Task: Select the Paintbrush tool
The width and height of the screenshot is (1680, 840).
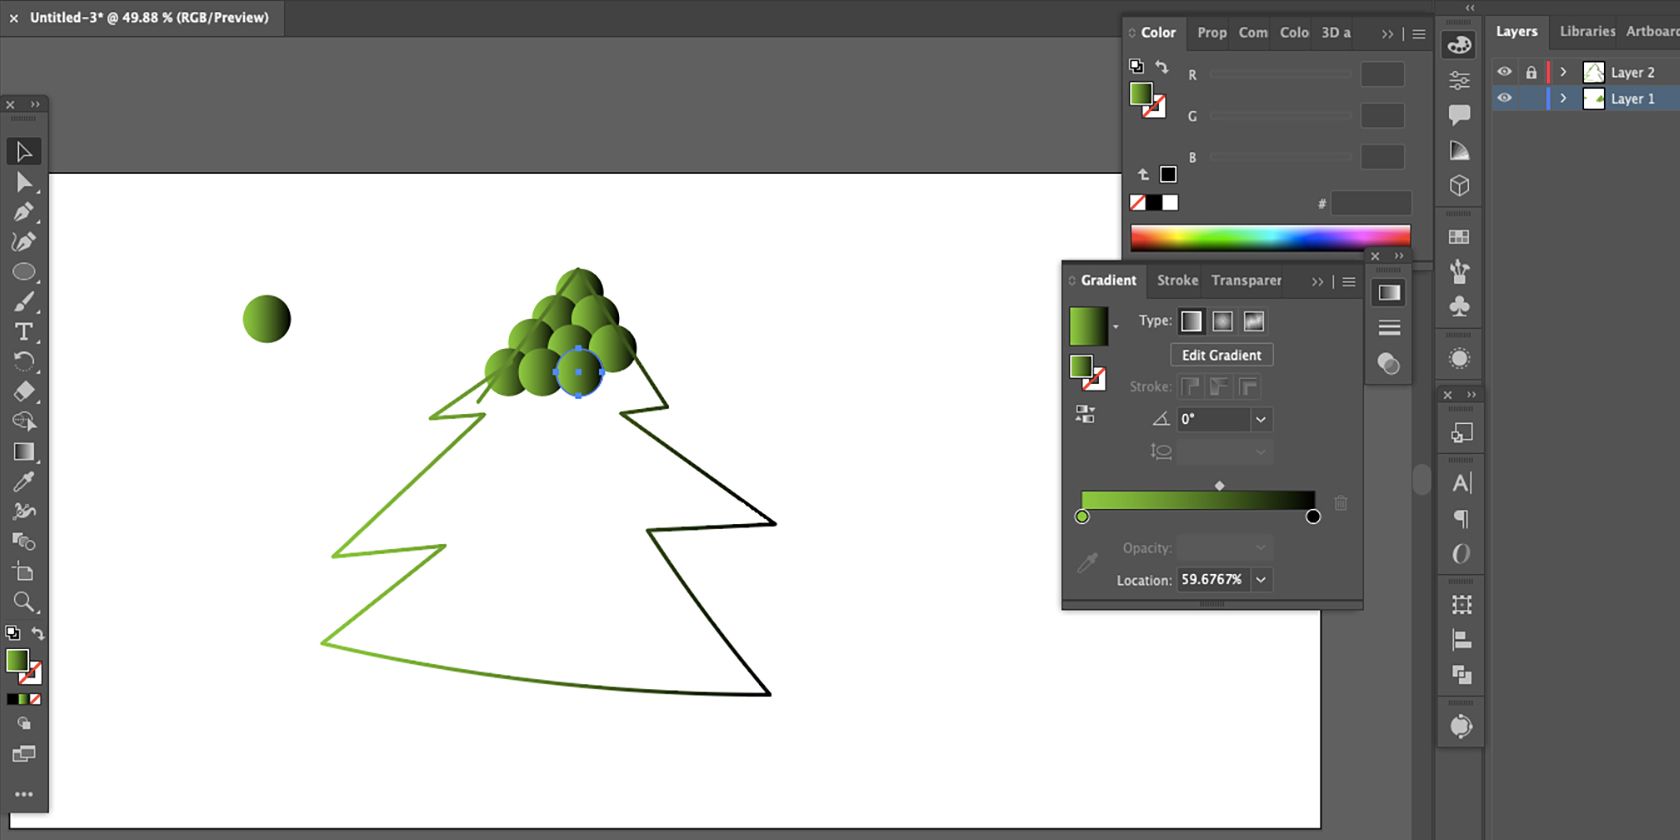Action: coord(24,302)
